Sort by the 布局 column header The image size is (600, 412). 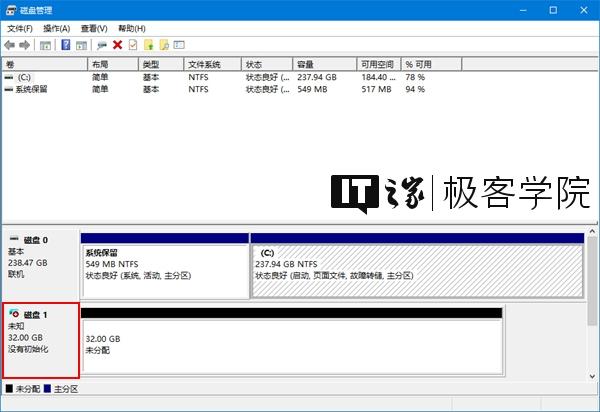pos(113,64)
